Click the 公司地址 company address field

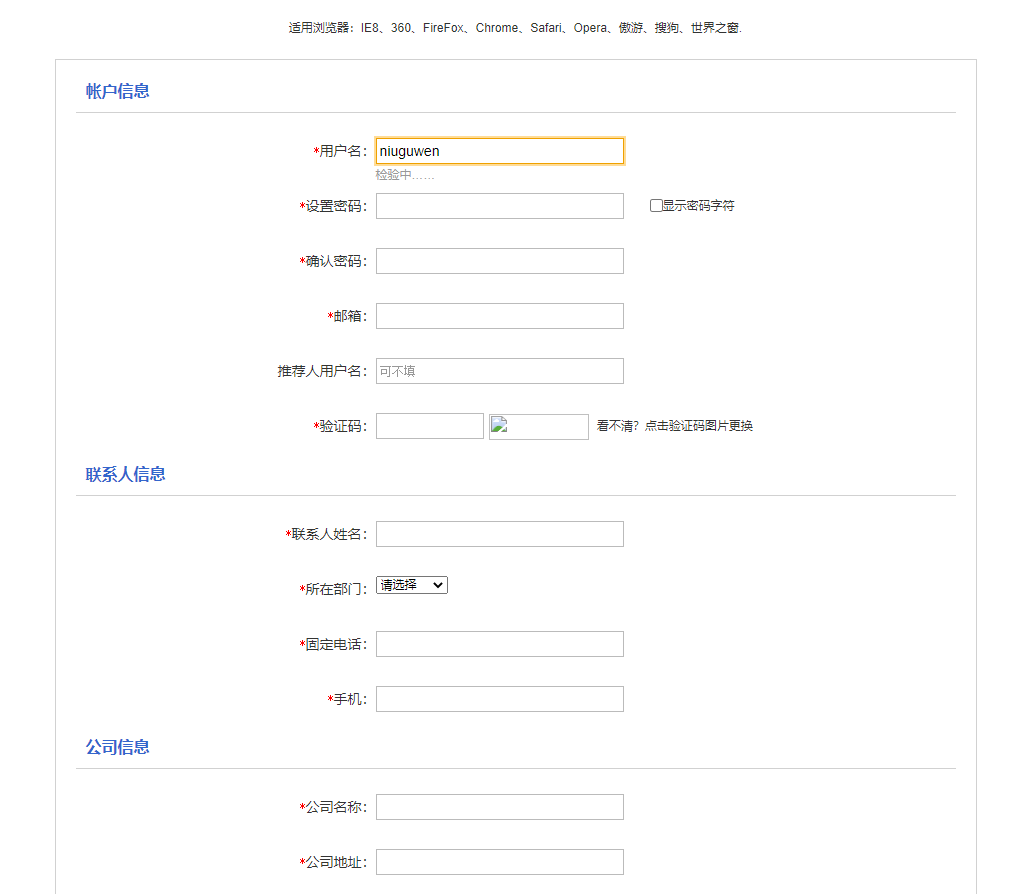pyautogui.click(x=499, y=860)
